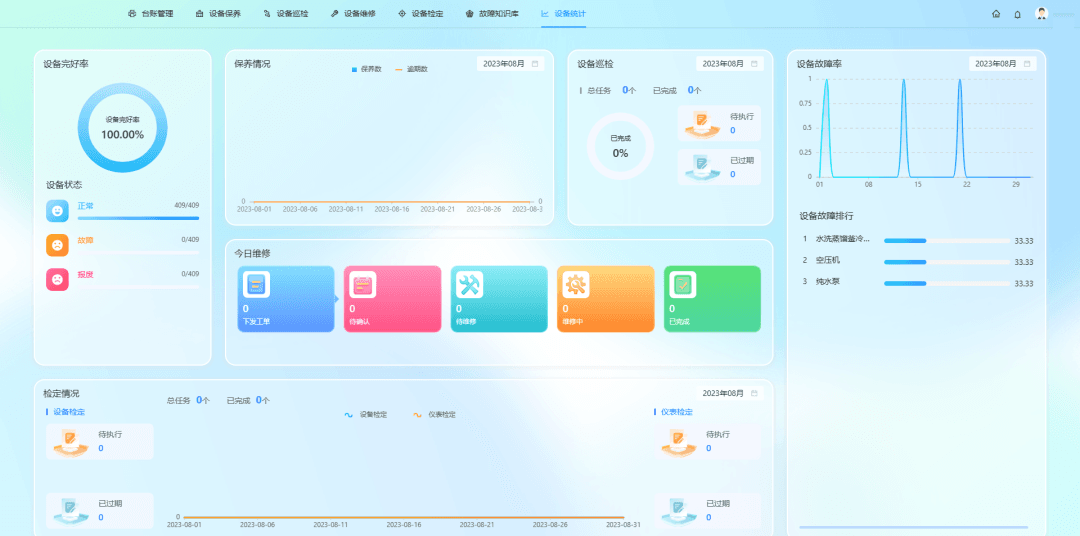Click the 水洗蒸馏釜冷 ranking row name
Viewport: 1080px width, 536px height.
tap(842, 239)
